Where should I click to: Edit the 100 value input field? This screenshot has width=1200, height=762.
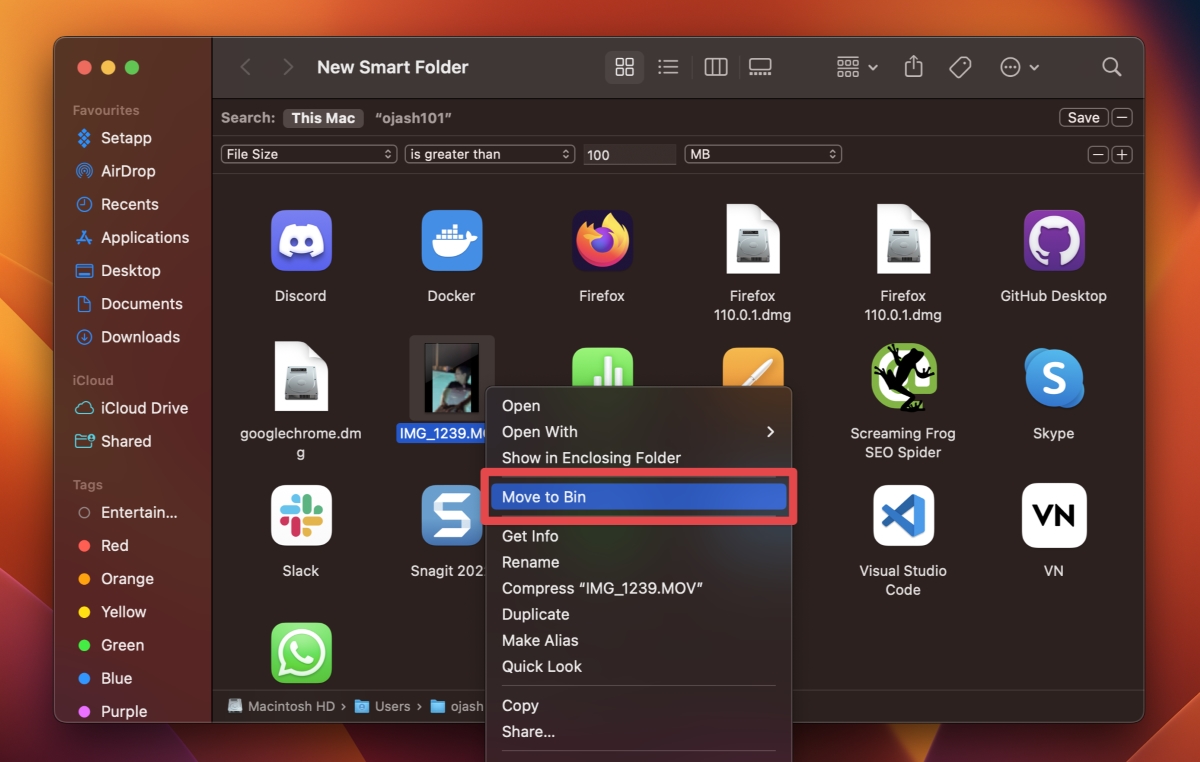(x=629, y=154)
